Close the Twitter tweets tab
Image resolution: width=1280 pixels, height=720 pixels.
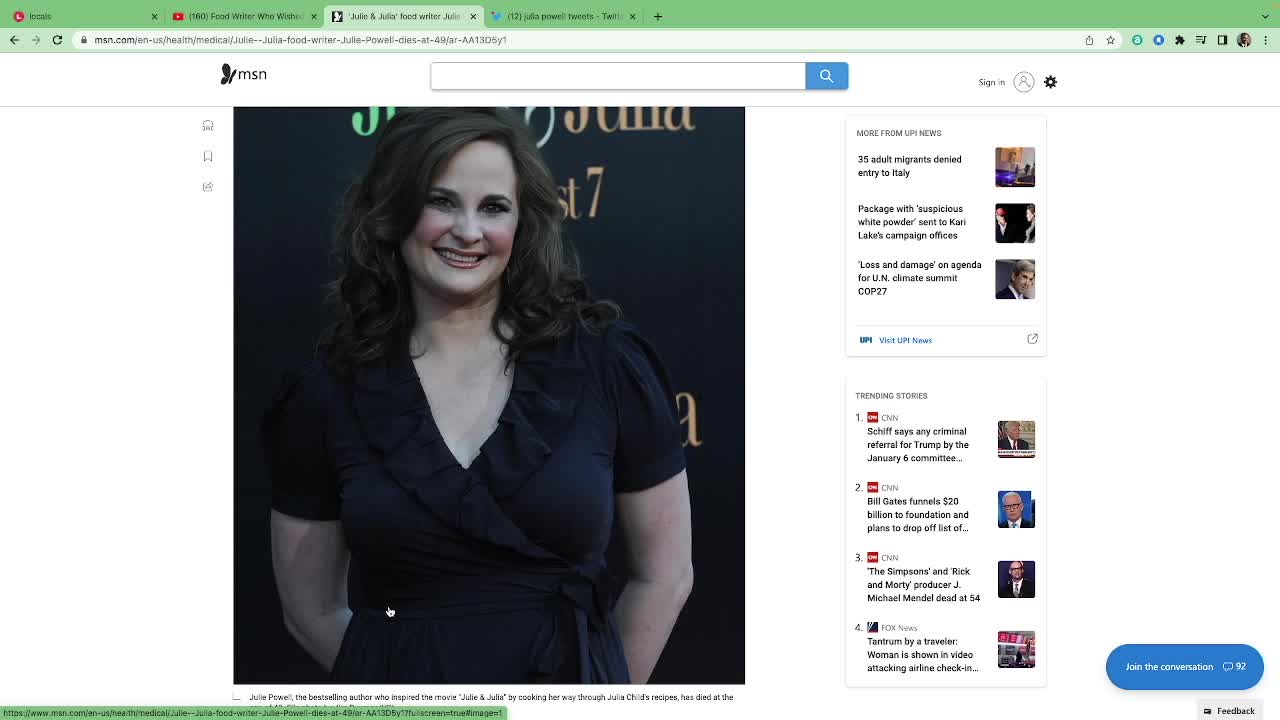pos(632,17)
